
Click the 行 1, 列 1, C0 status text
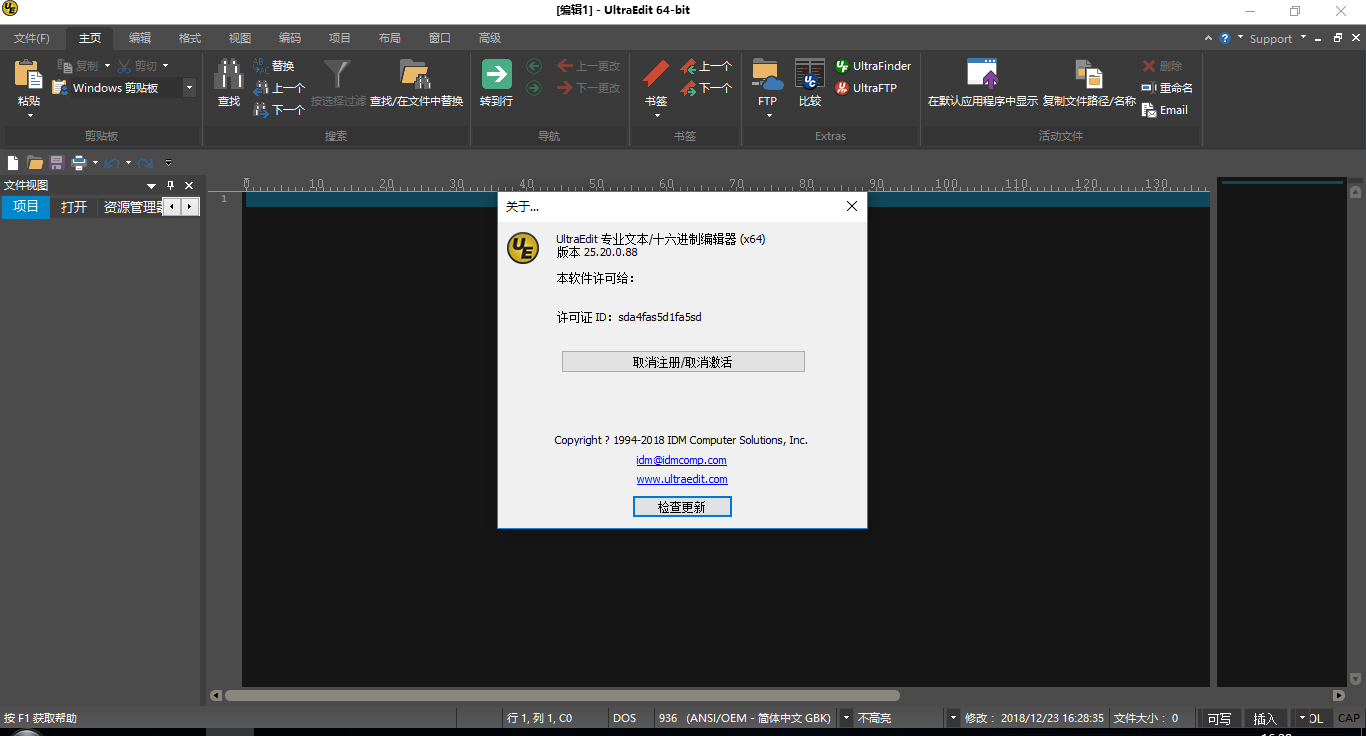pyautogui.click(x=540, y=718)
